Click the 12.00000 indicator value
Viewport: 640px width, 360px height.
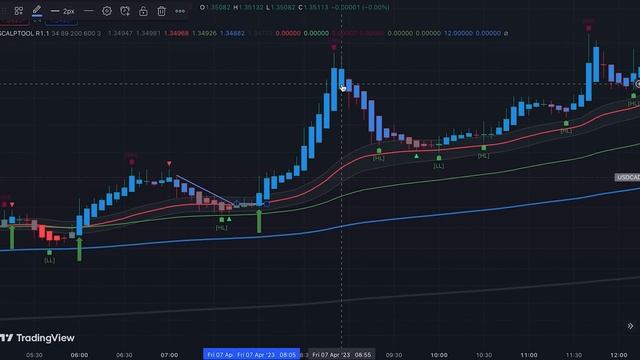click(x=458, y=33)
